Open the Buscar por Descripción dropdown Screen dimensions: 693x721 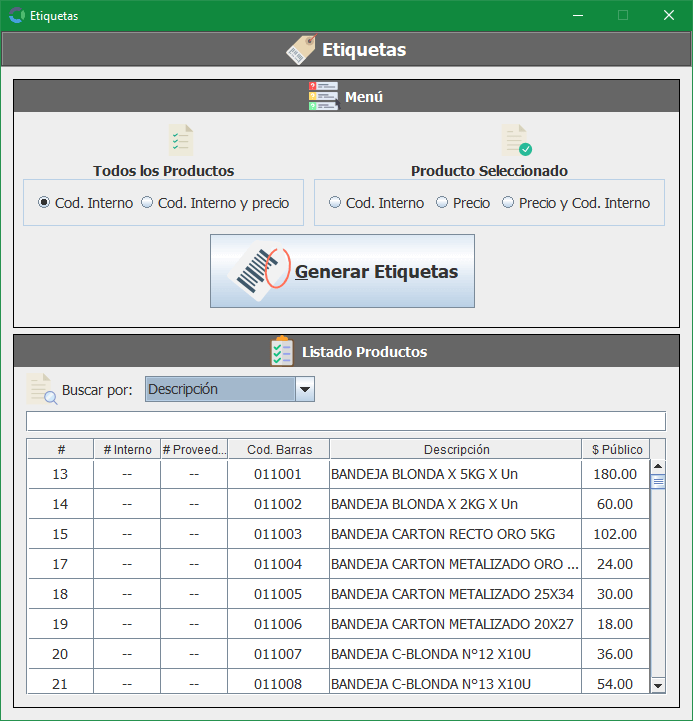pos(305,389)
